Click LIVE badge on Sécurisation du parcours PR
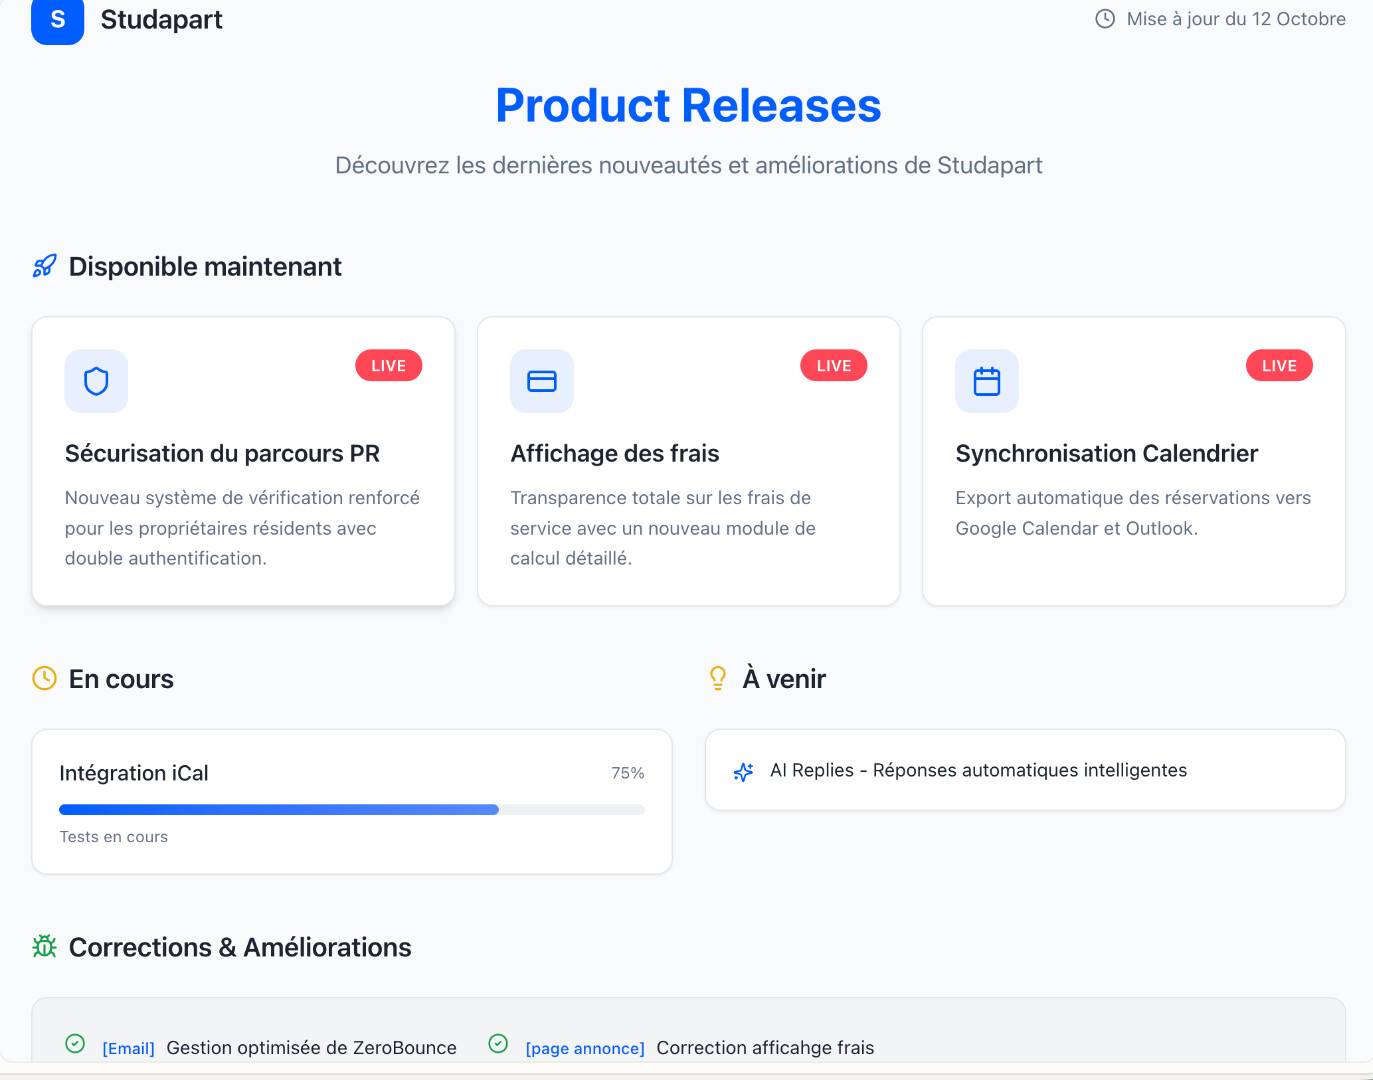Viewport: 1373px width, 1080px height. (x=389, y=366)
